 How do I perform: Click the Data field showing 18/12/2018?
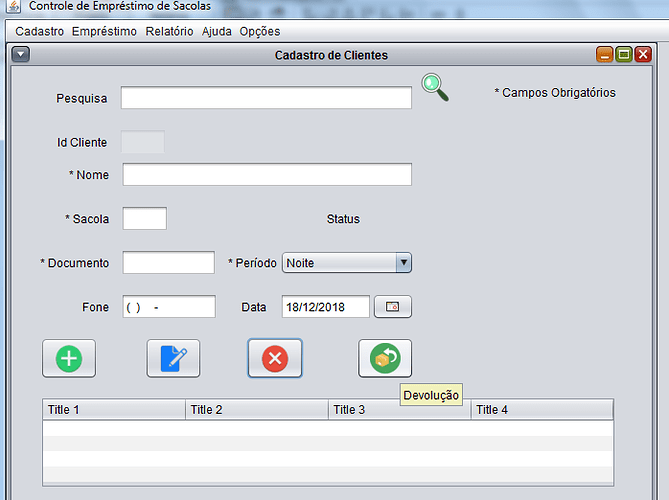[326, 307]
